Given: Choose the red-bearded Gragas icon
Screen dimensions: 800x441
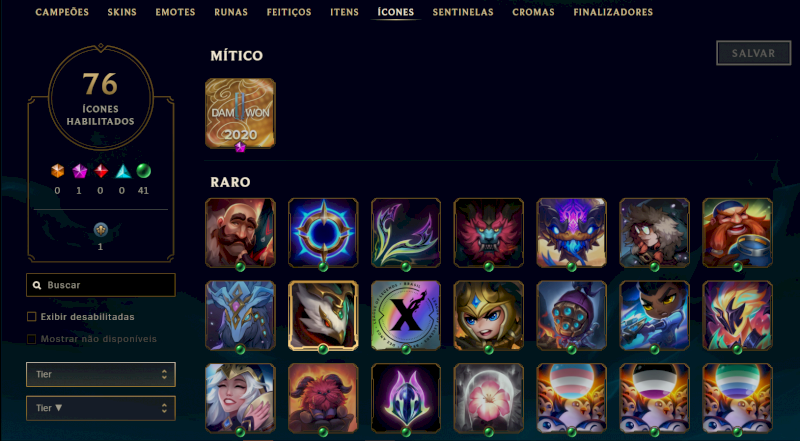Looking at the screenshot, I should coord(737,233).
